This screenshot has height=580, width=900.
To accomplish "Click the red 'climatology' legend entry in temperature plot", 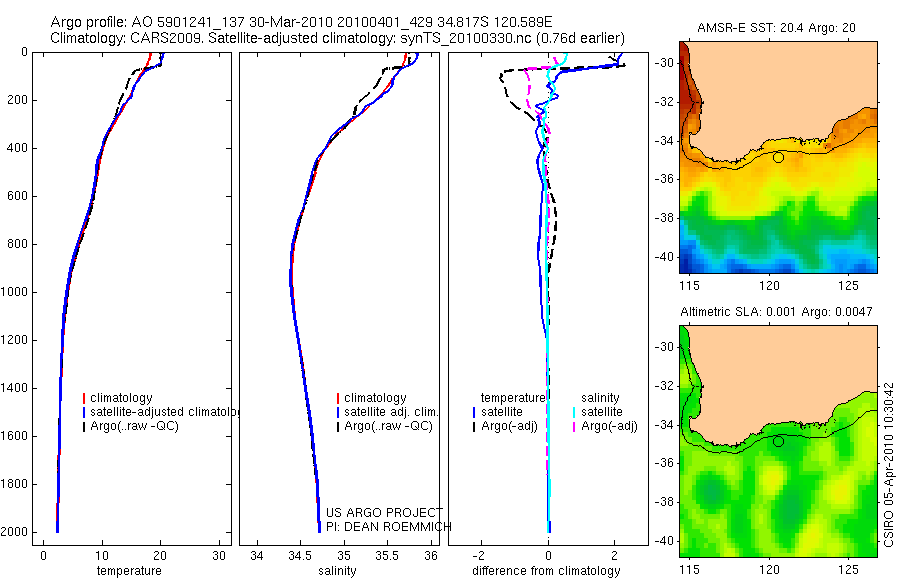I will click(x=118, y=398).
